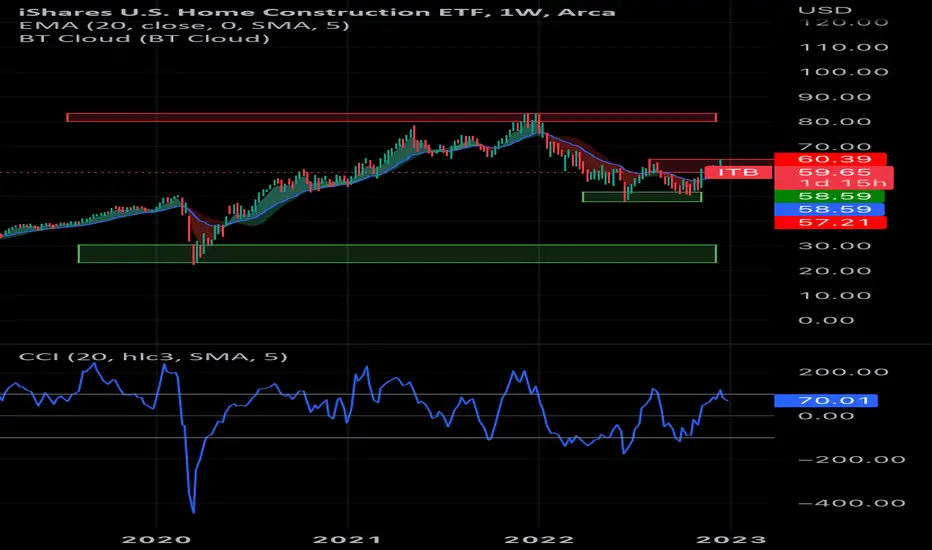Click the −200.00 CCI axis label
Screen dimensions: 932x550
click(x=852, y=460)
